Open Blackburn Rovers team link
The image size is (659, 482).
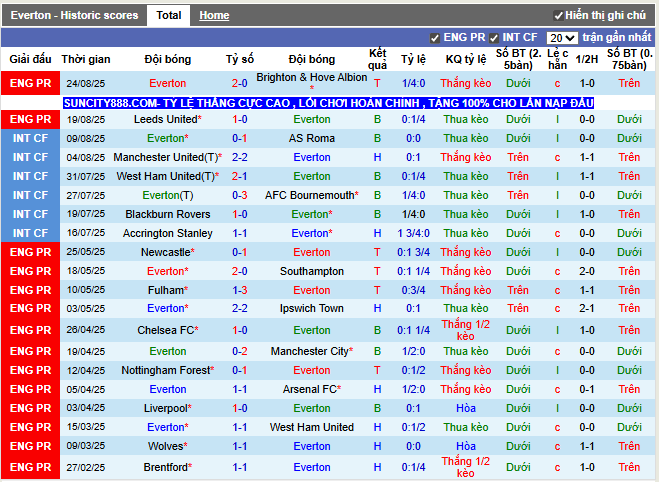(168, 214)
